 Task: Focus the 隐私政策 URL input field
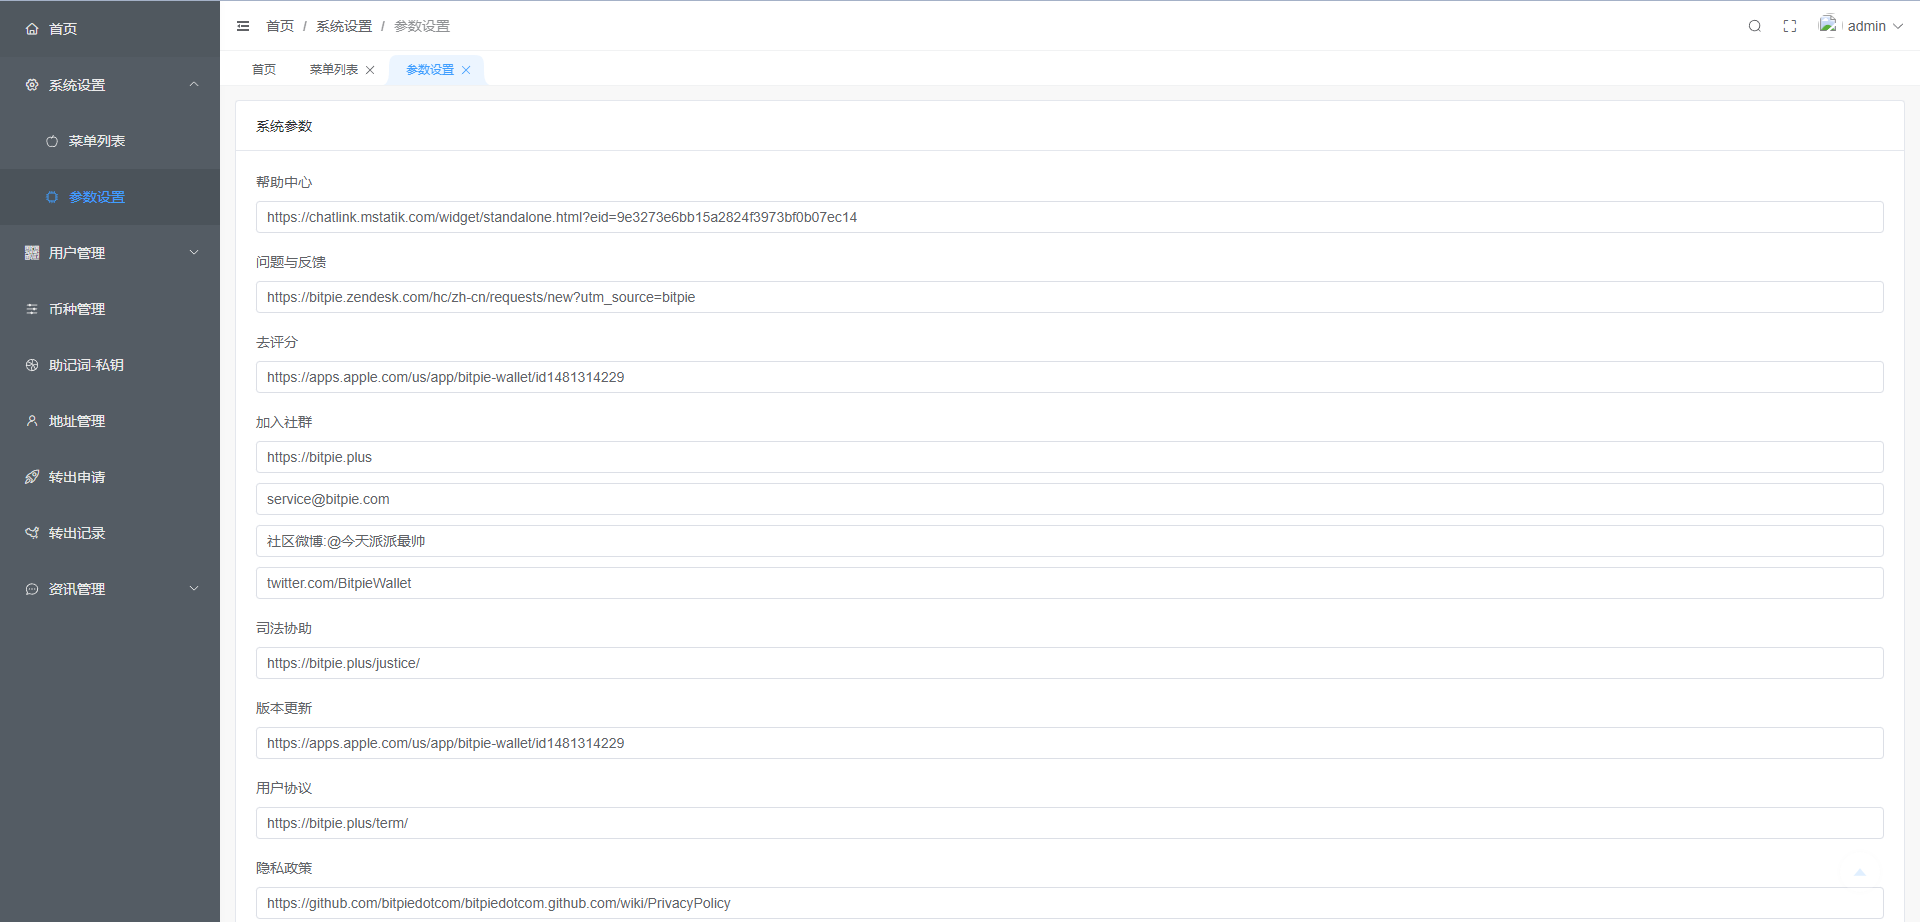point(1069,903)
